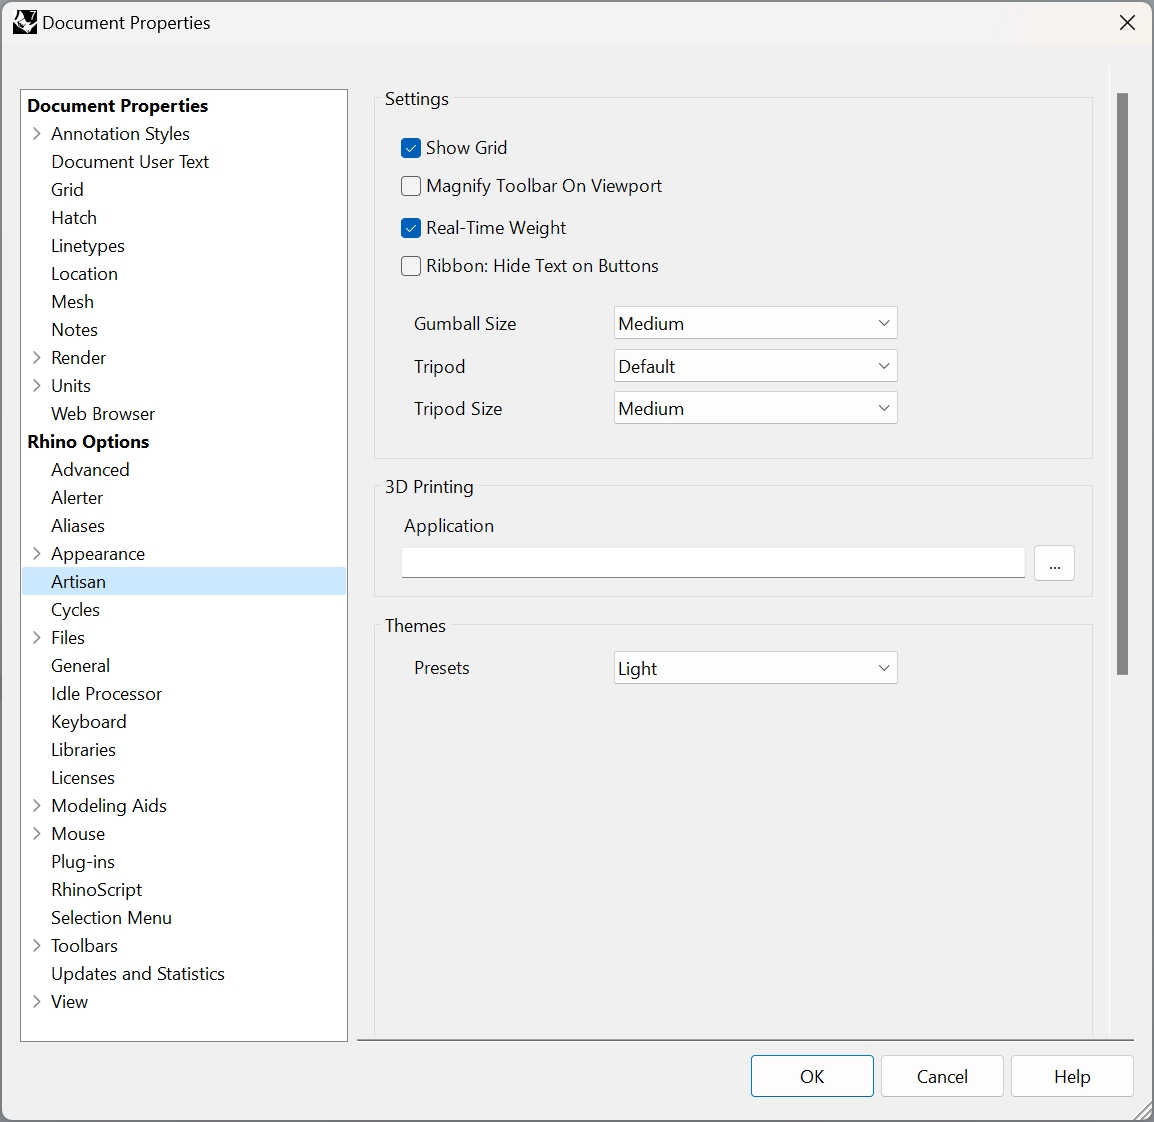Open the Tripod dropdown
The width and height of the screenshot is (1154, 1122).
(x=755, y=366)
